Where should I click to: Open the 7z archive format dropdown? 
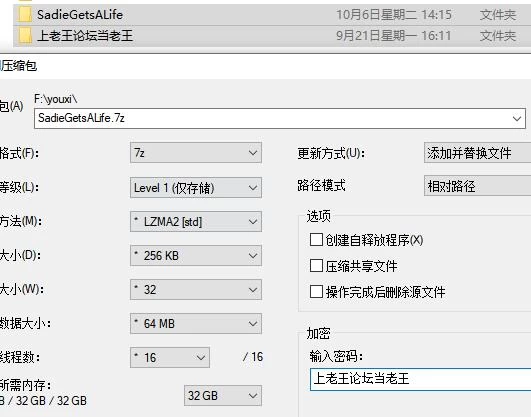pyautogui.click(x=196, y=153)
